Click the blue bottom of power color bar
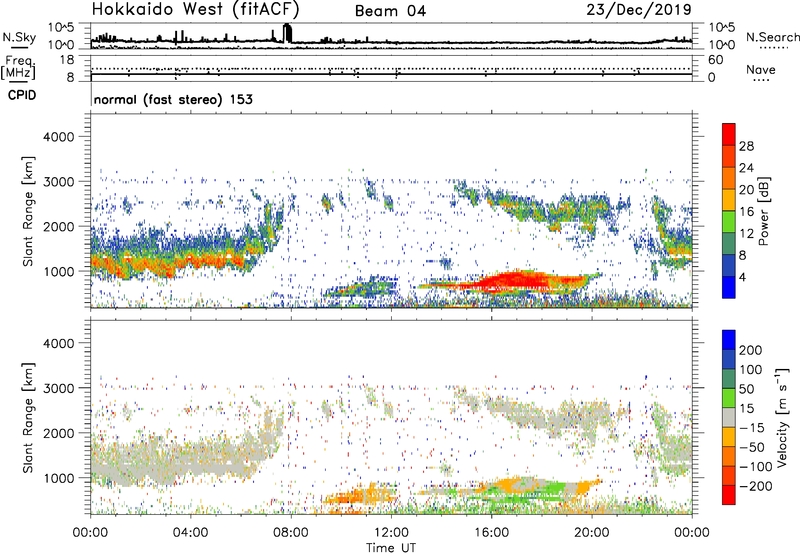The width and height of the screenshot is (800, 554). 729,287
